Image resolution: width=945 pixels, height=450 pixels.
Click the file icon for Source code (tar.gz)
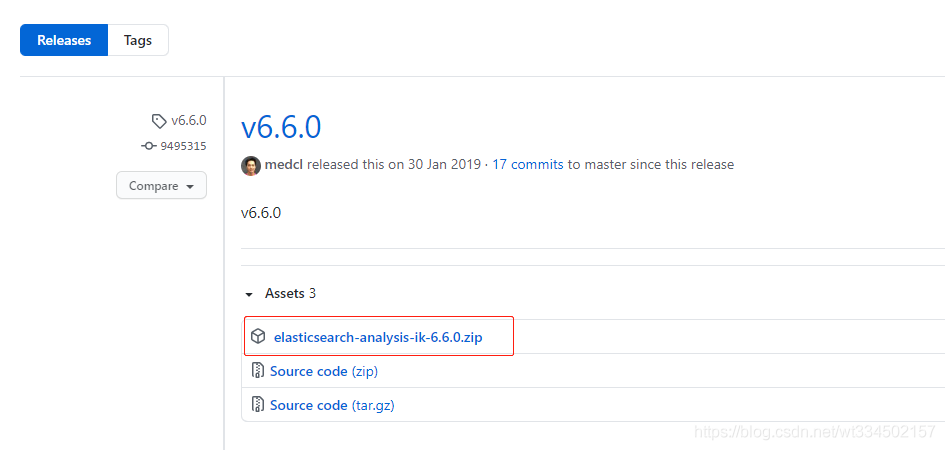click(258, 405)
